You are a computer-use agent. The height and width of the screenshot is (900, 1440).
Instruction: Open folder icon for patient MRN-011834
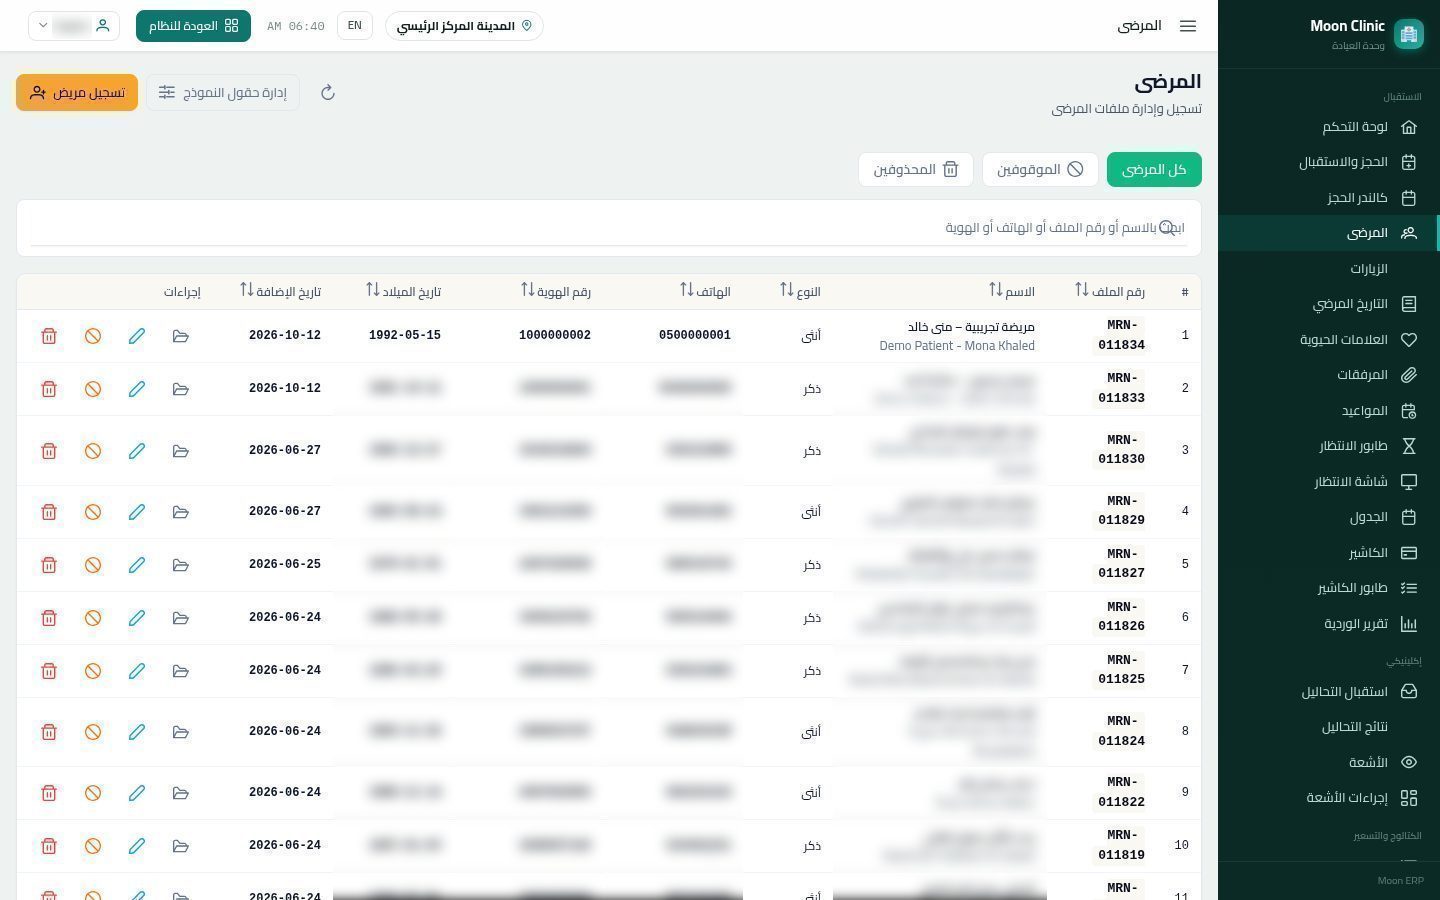181,336
